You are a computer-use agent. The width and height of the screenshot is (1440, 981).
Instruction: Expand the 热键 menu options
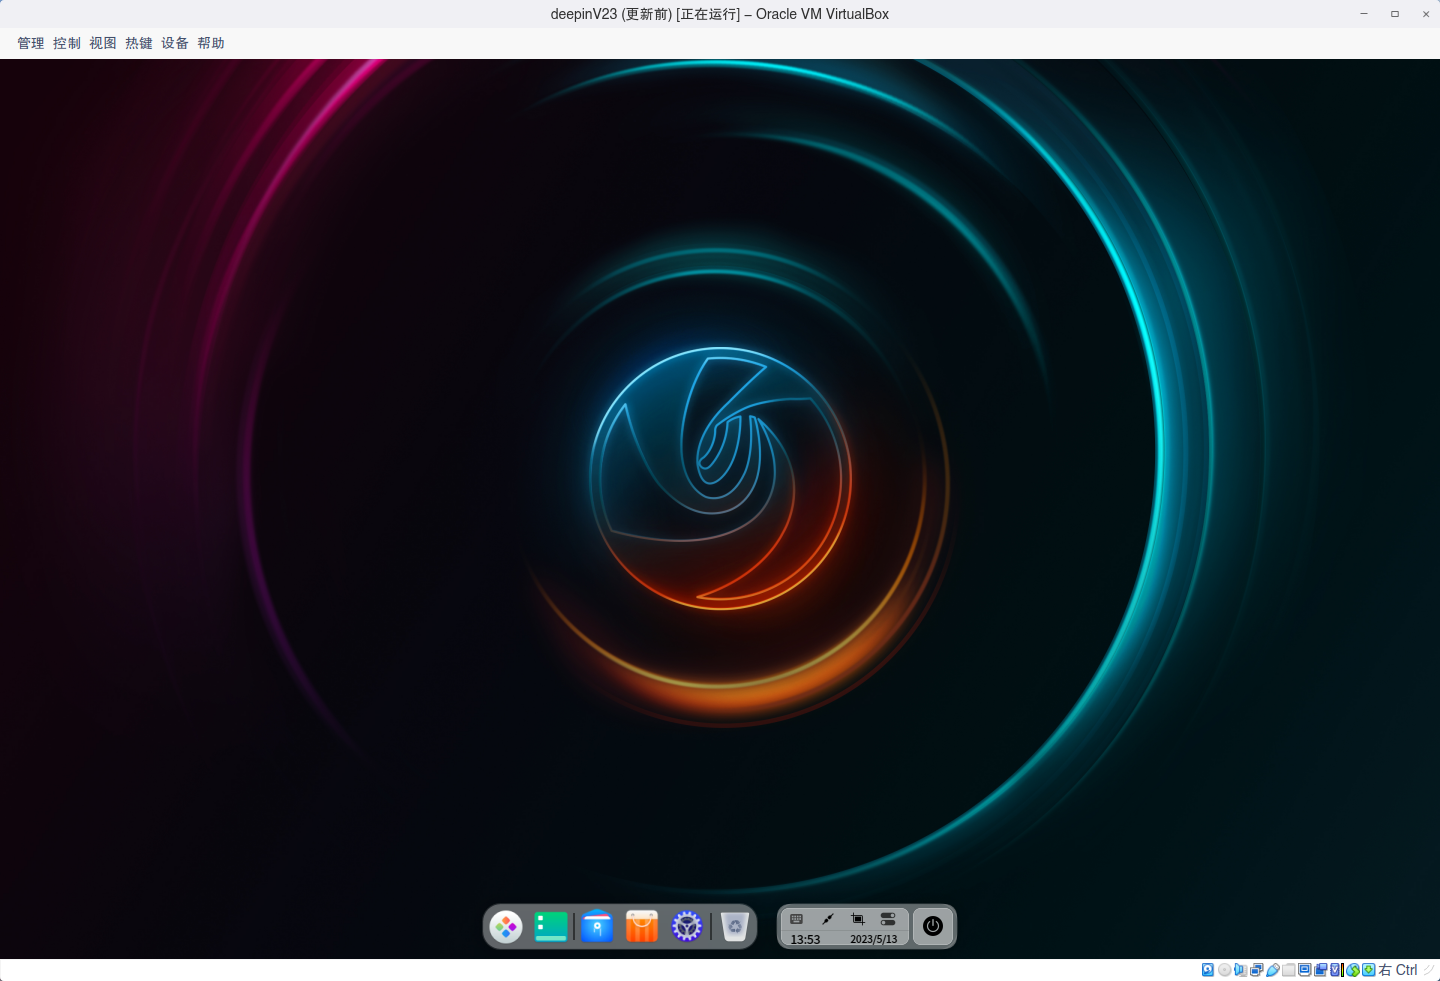(x=138, y=43)
